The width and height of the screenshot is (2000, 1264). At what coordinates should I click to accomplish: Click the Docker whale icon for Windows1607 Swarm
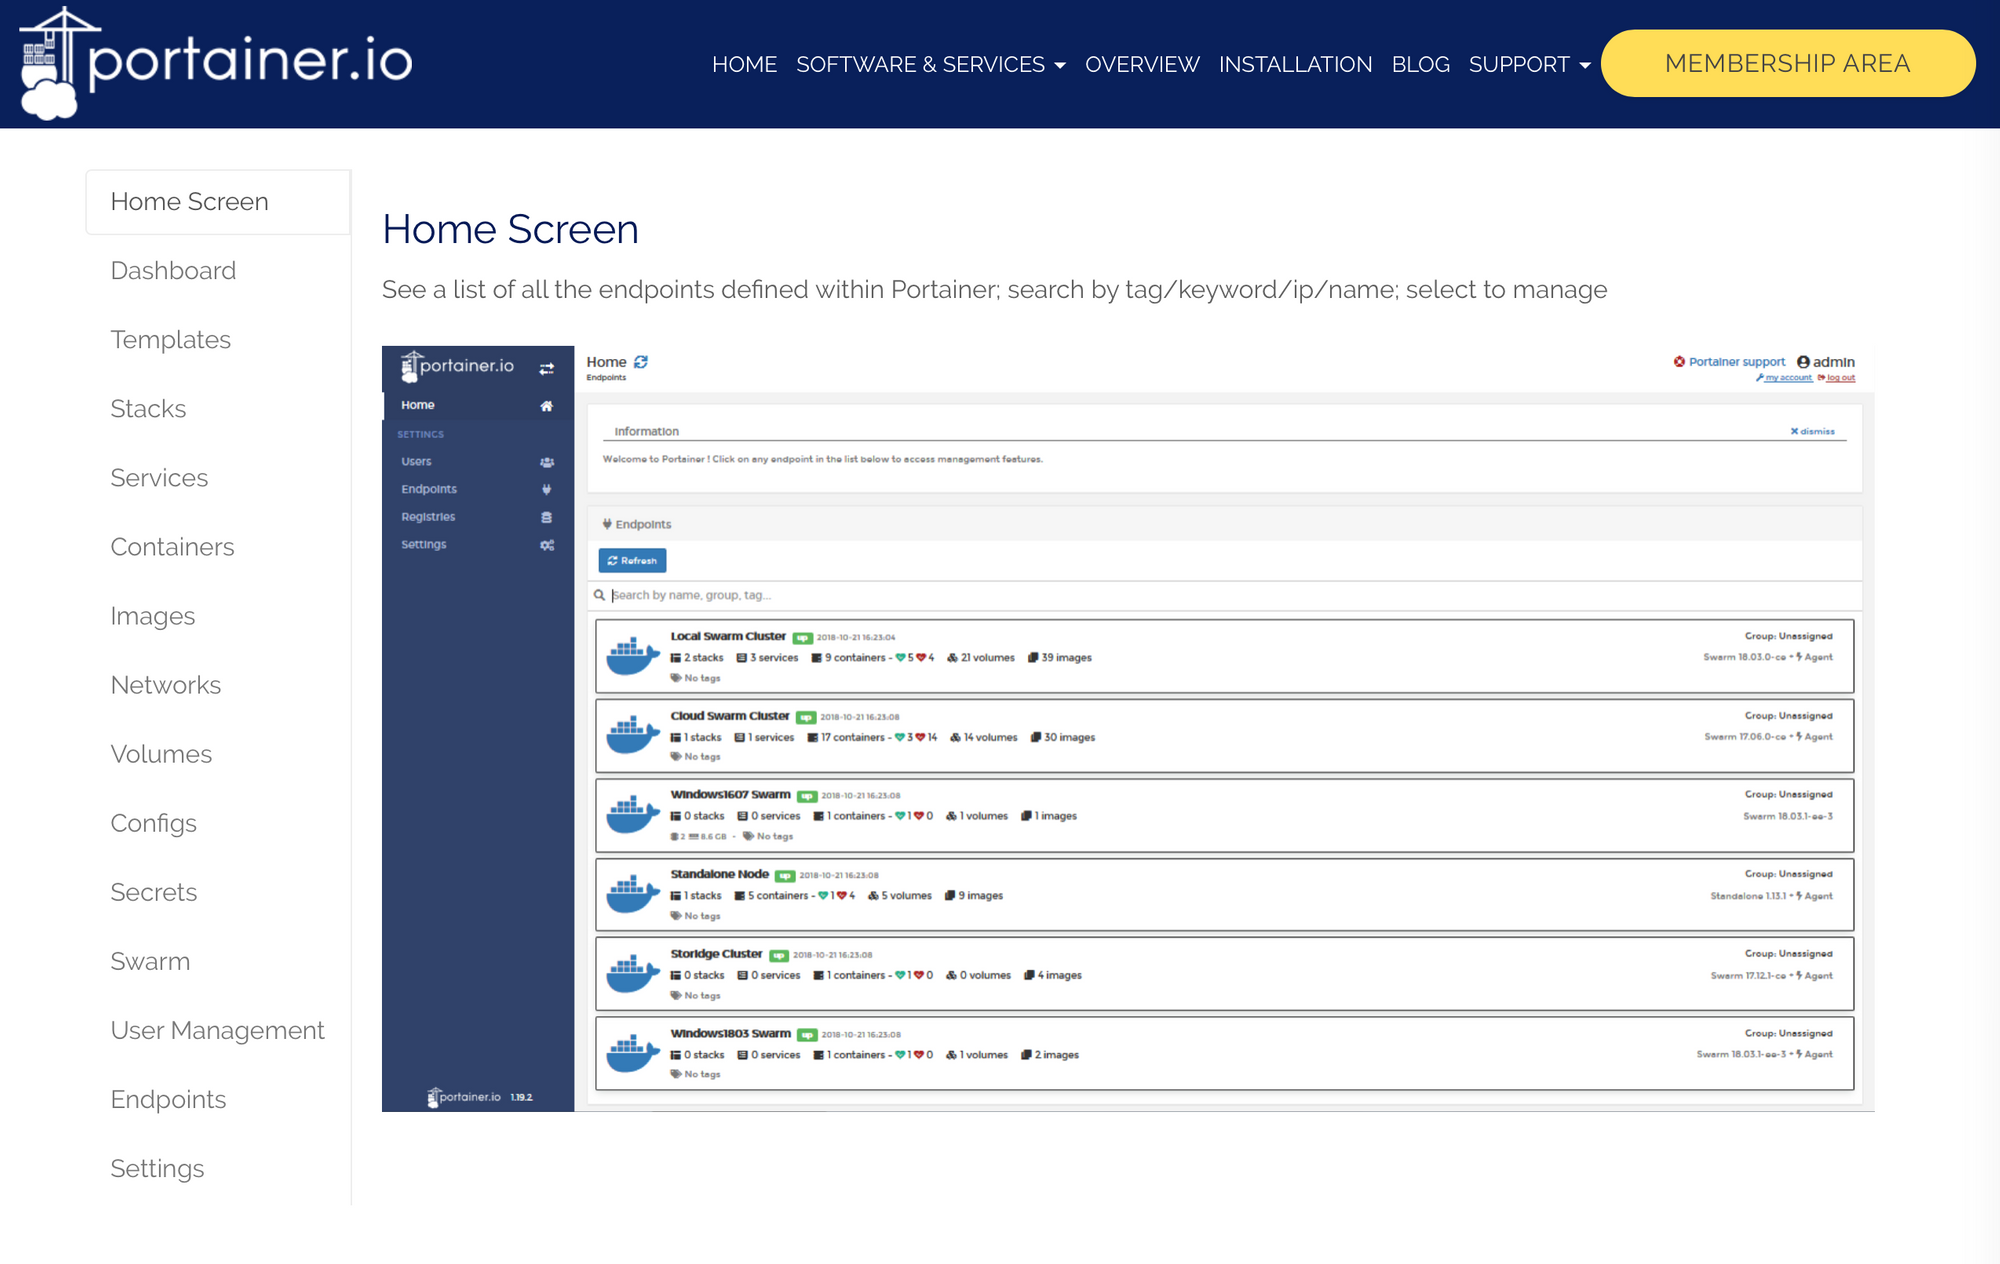[x=633, y=814]
